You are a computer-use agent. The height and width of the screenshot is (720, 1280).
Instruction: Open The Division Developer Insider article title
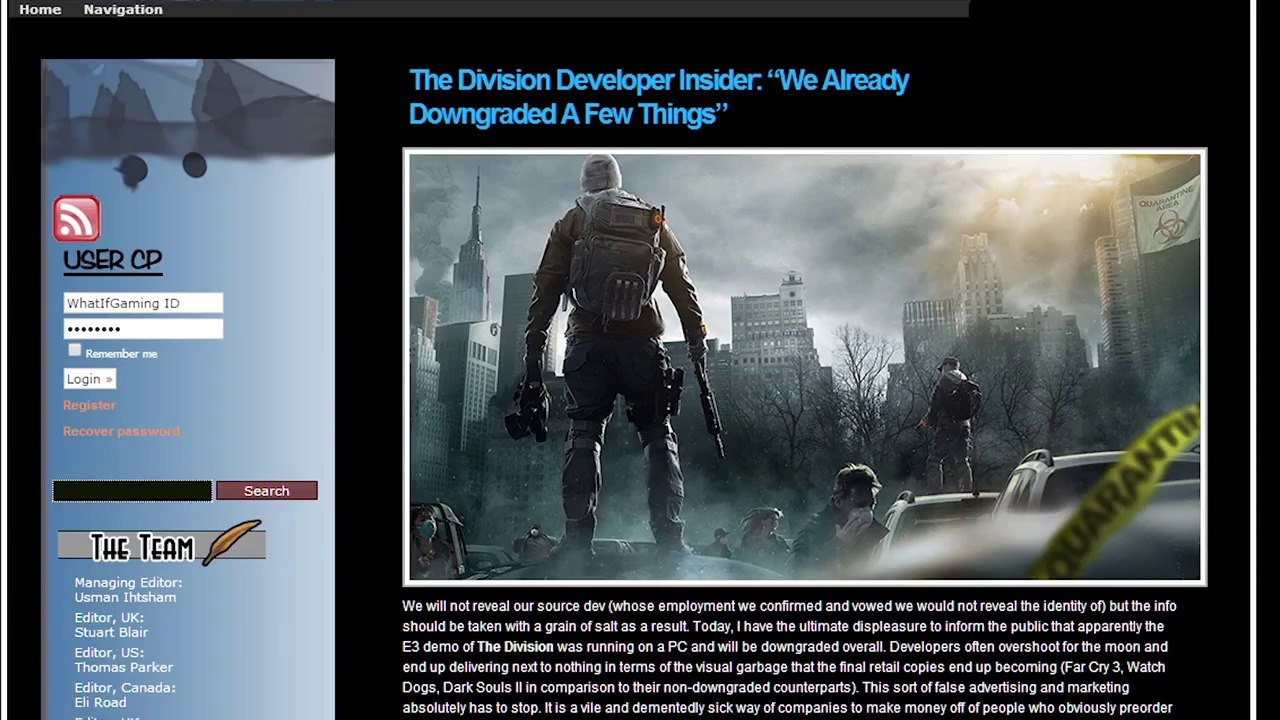tap(659, 97)
